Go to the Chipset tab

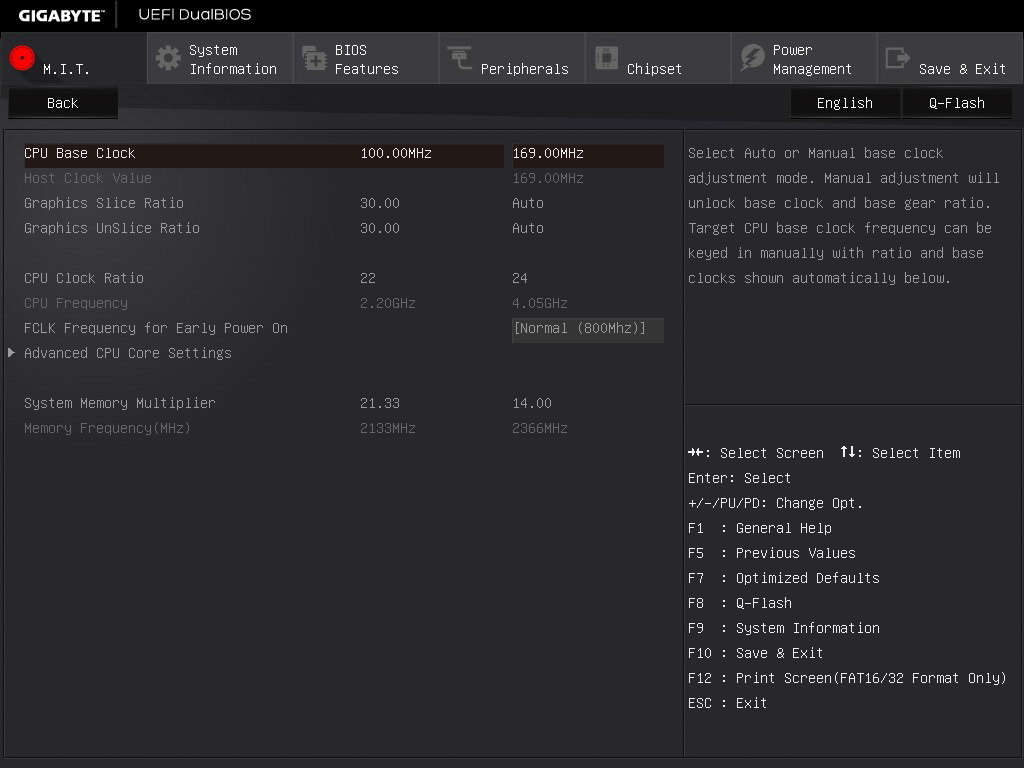pyautogui.click(x=658, y=59)
